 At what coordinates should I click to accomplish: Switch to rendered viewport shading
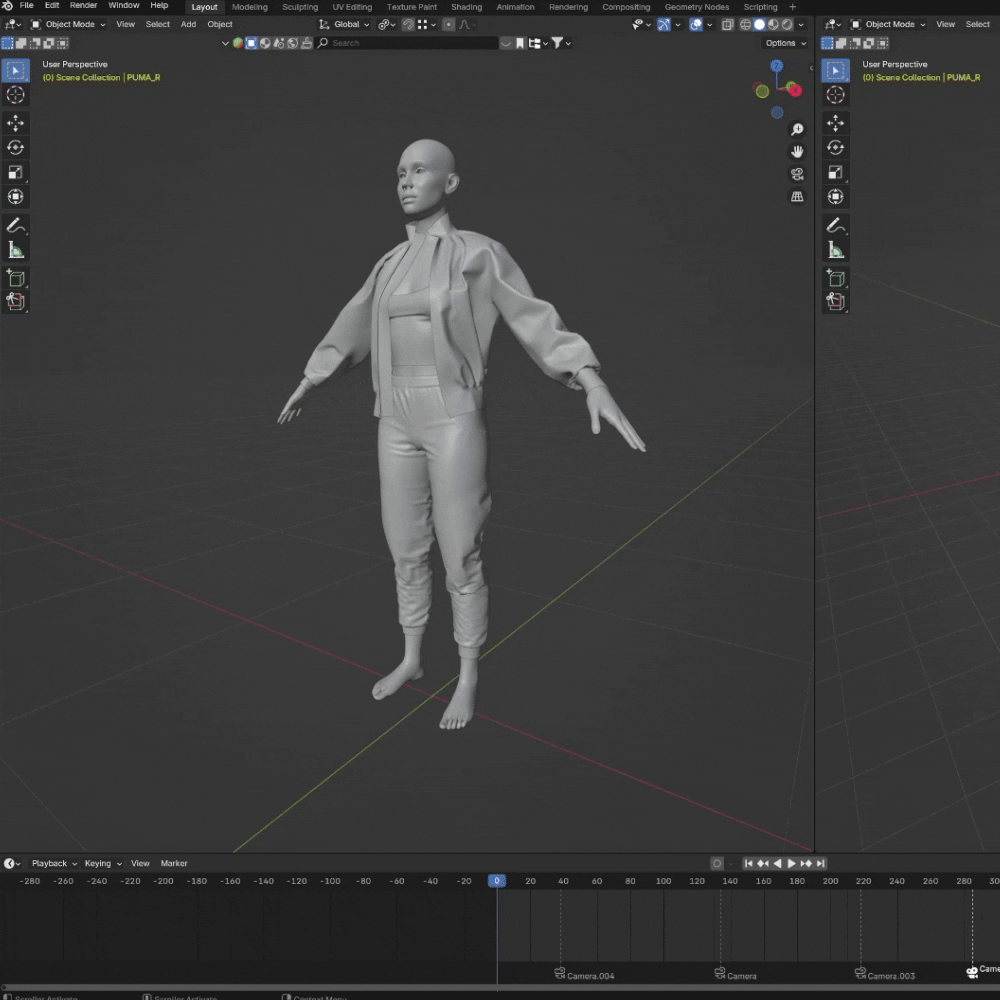787,24
